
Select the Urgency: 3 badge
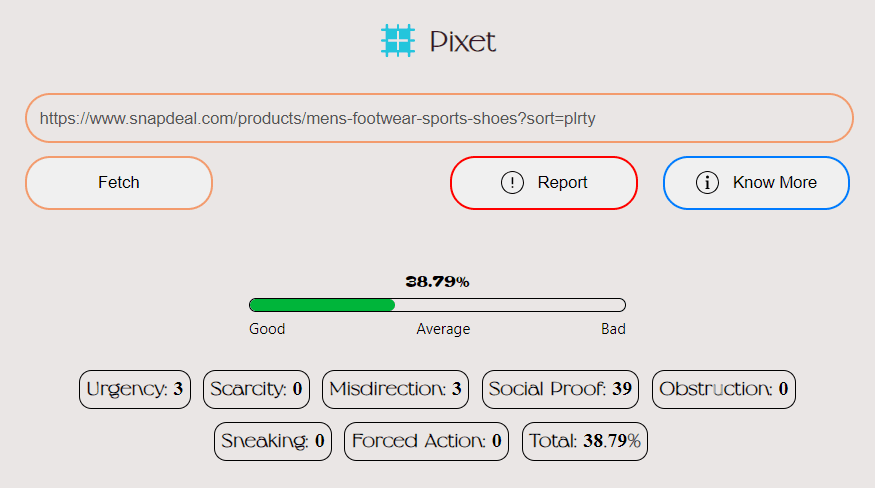(x=135, y=389)
